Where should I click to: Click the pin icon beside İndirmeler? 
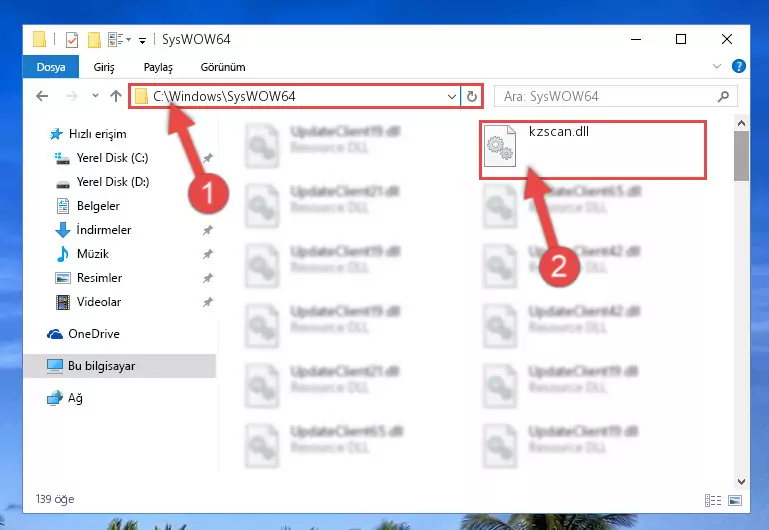pos(208,230)
